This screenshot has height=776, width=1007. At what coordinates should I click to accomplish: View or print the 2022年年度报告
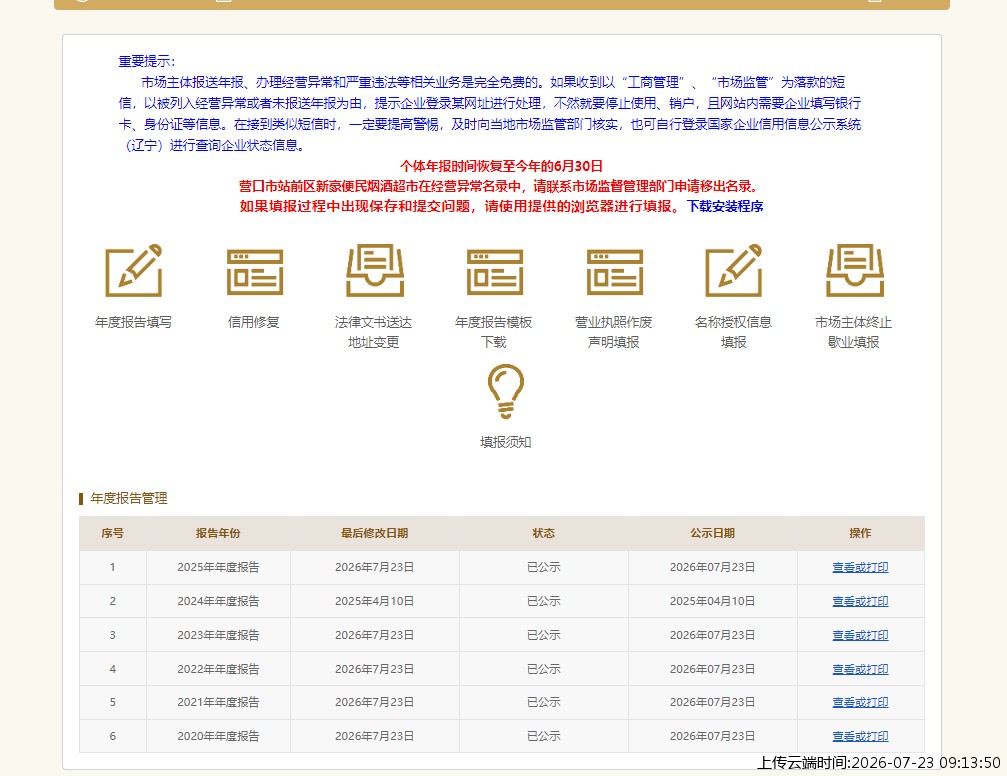pos(861,669)
